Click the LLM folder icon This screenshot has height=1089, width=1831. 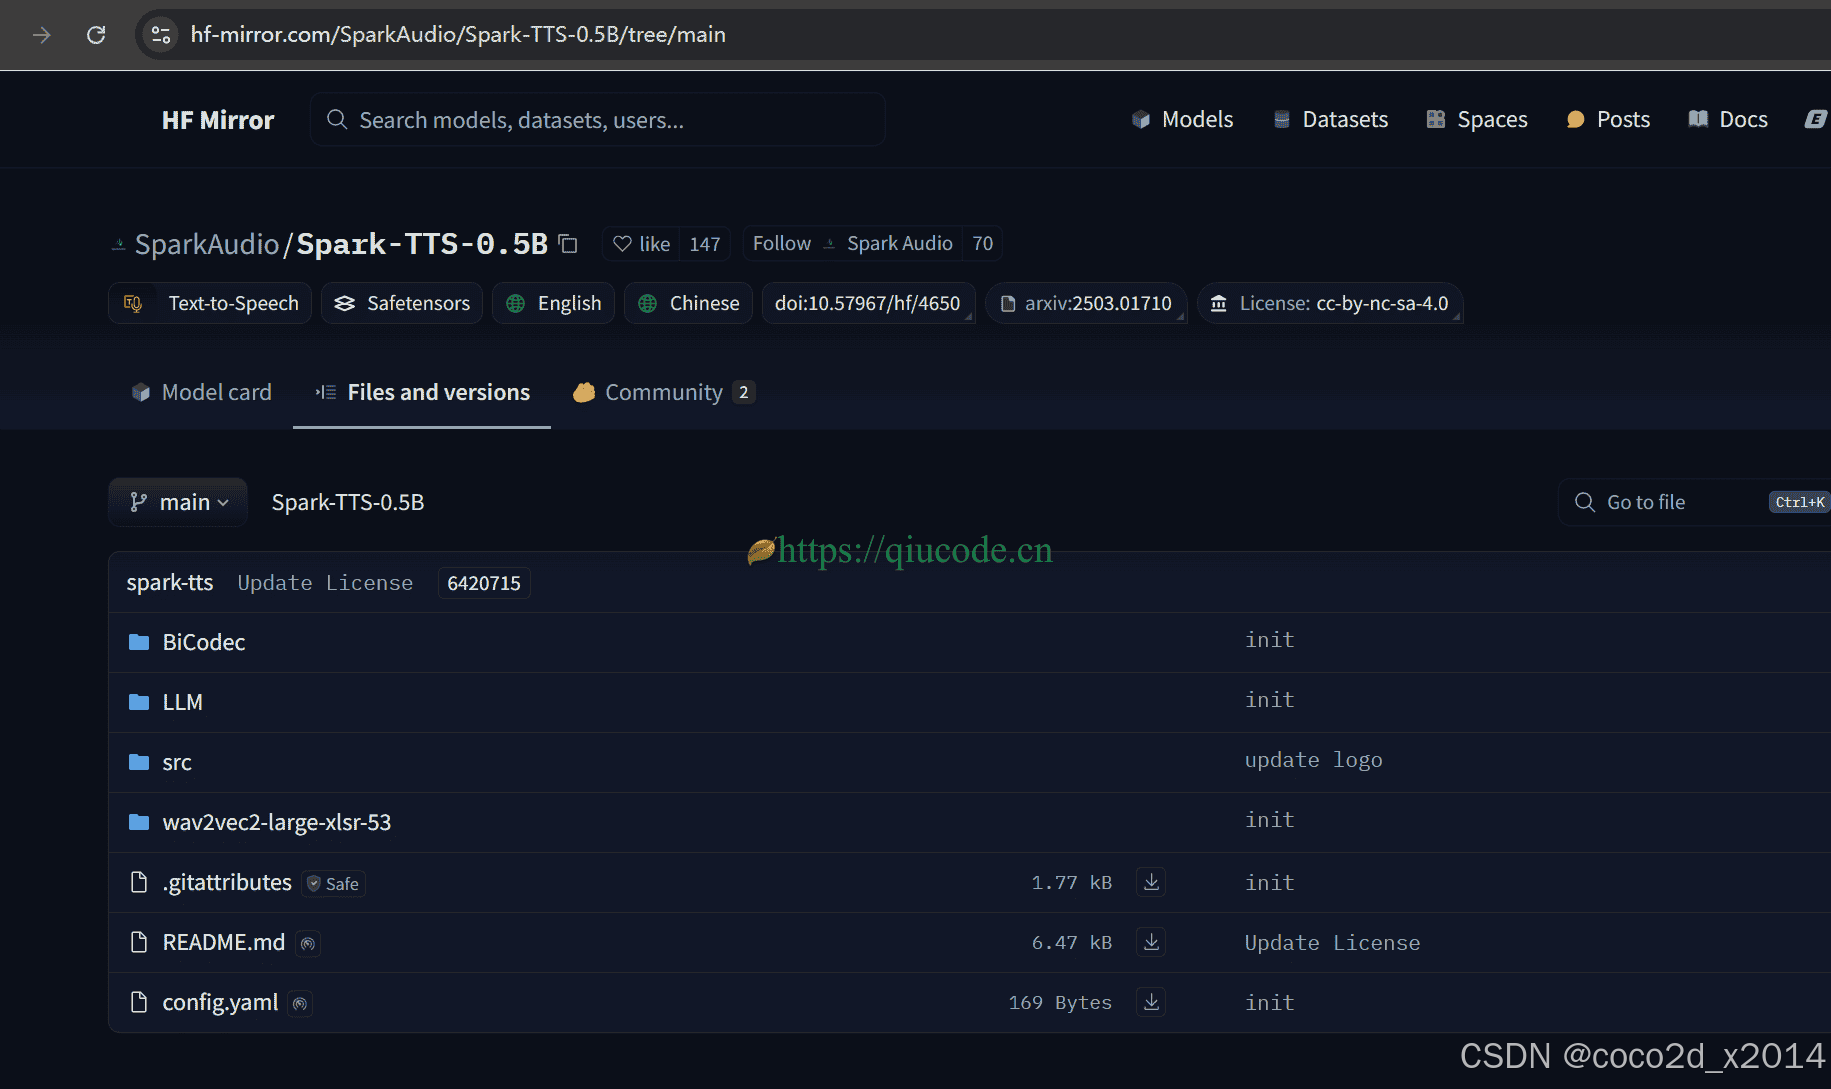pos(139,702)
